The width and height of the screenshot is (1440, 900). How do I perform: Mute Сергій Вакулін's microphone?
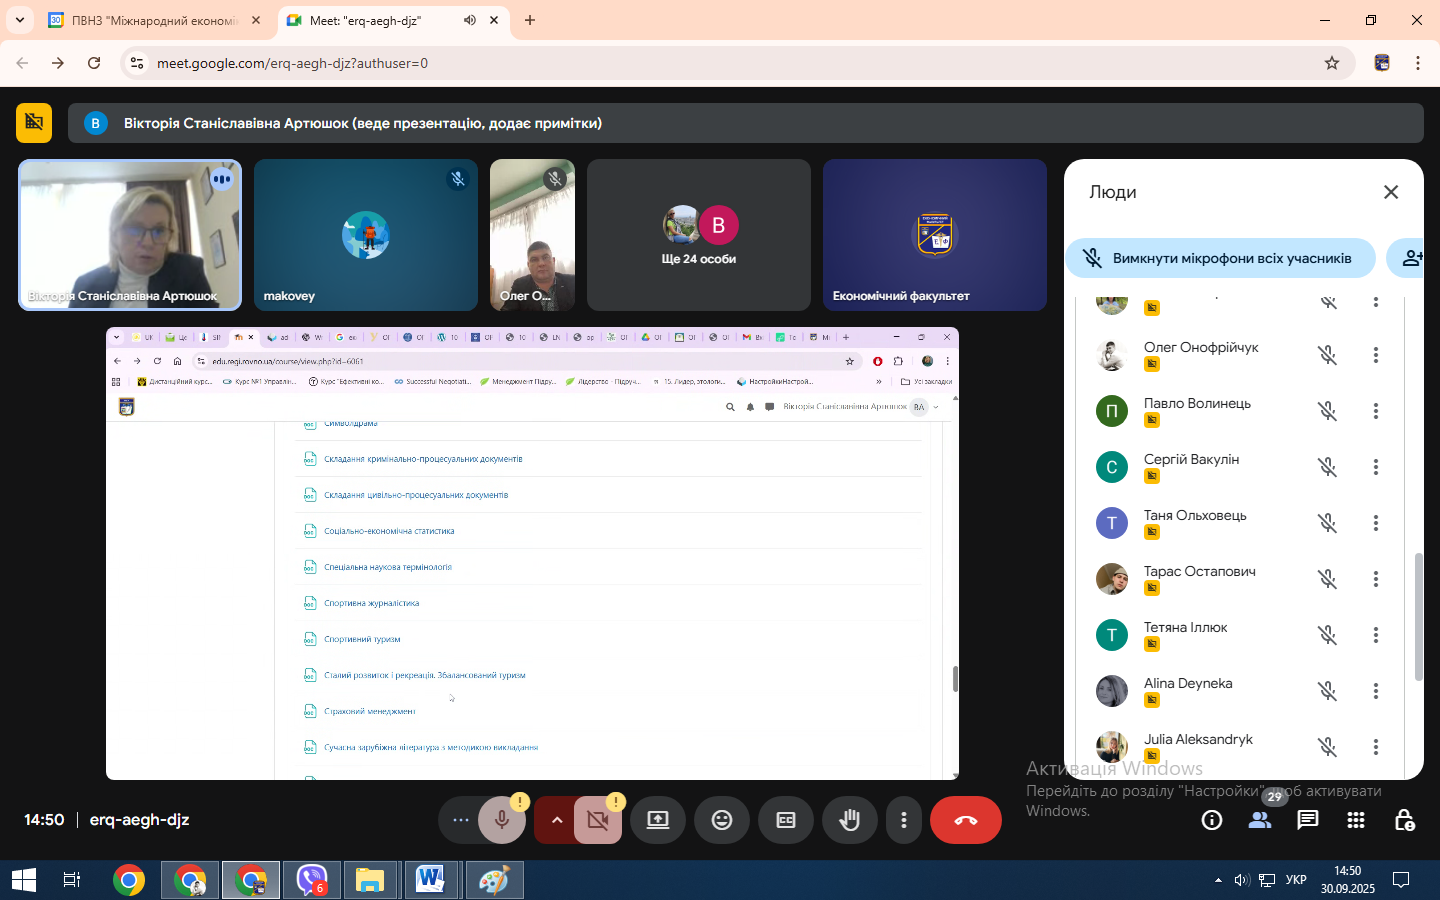(1327, 467)
